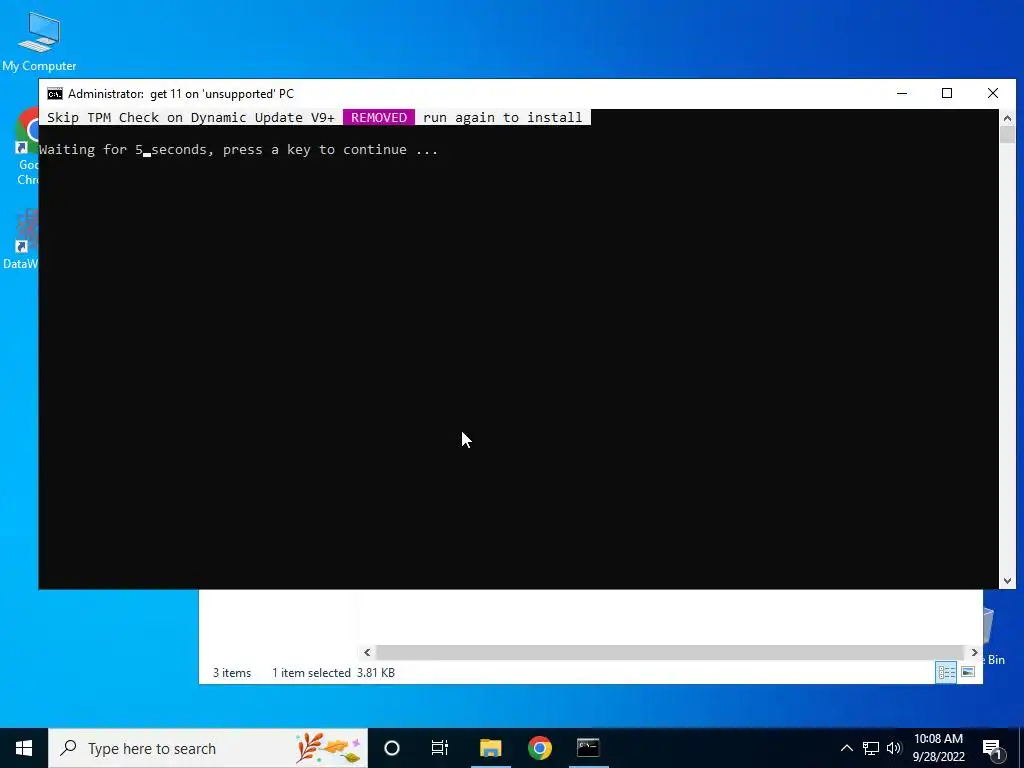Open the Google Chrome desktop shortcut
The image size is (1024, 768).
click(26, 147)
